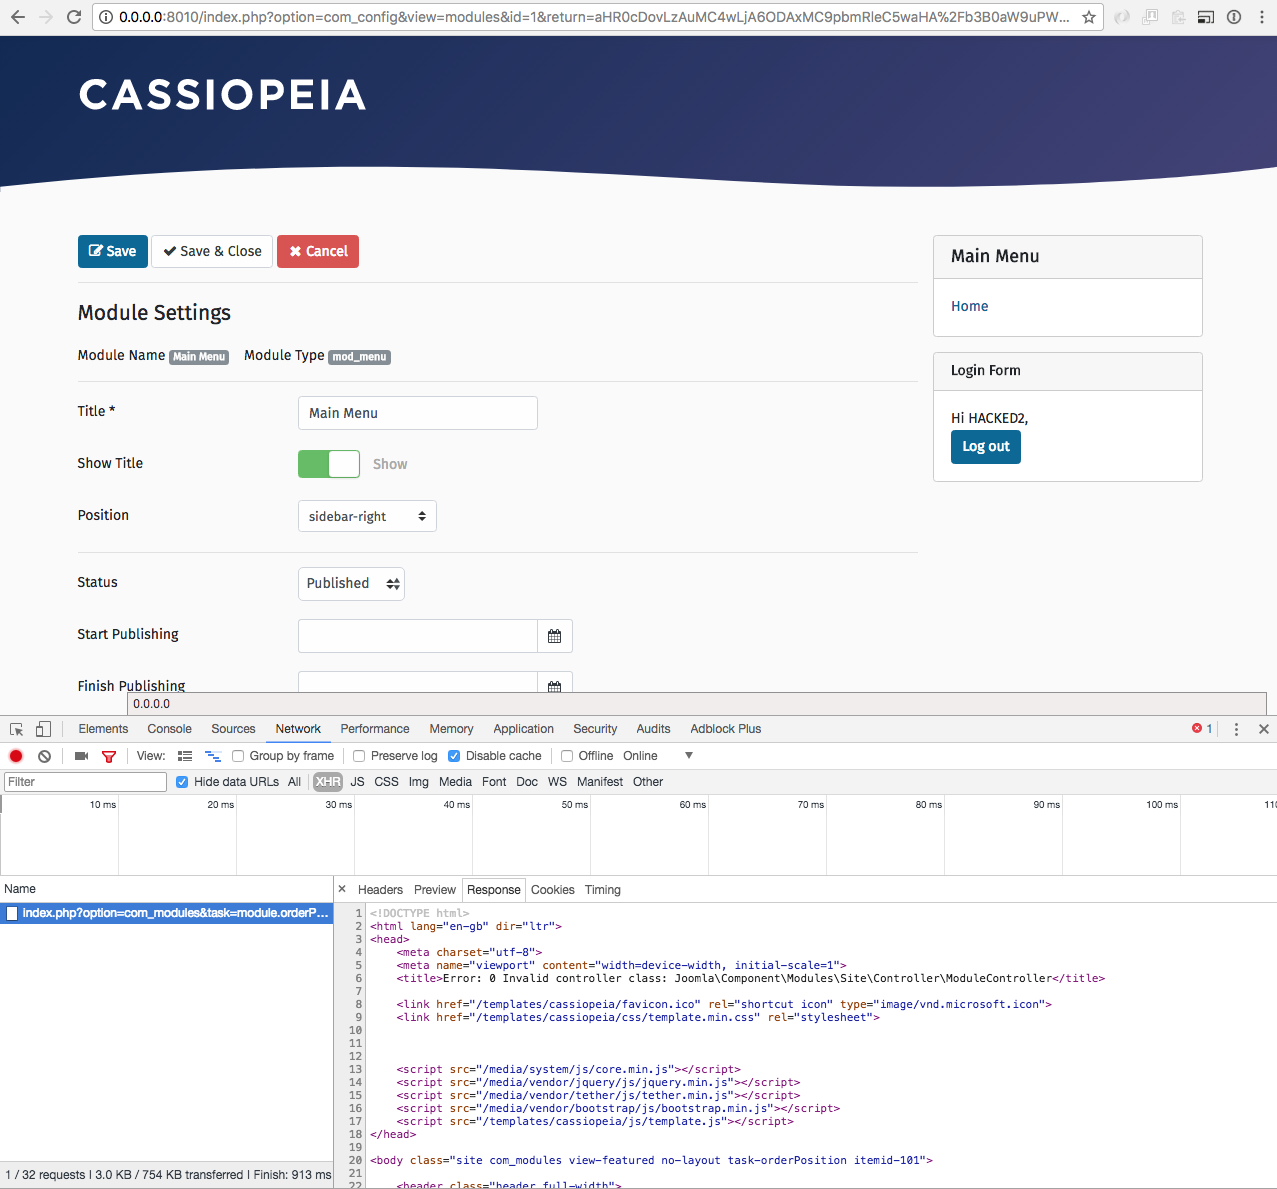Open Chrome three-dot menu
The height and width of the screenshot is (1189, 1277).
coord(1262,17)
